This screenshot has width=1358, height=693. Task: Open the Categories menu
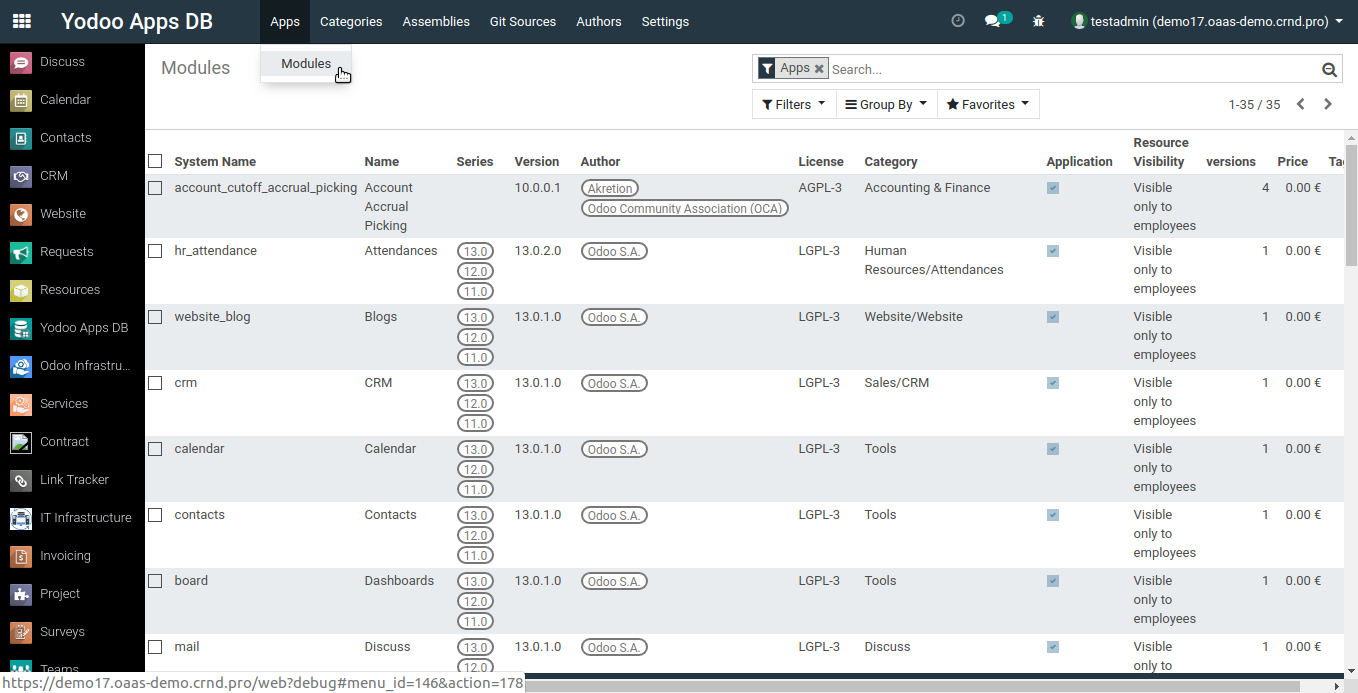coord(351,21)
